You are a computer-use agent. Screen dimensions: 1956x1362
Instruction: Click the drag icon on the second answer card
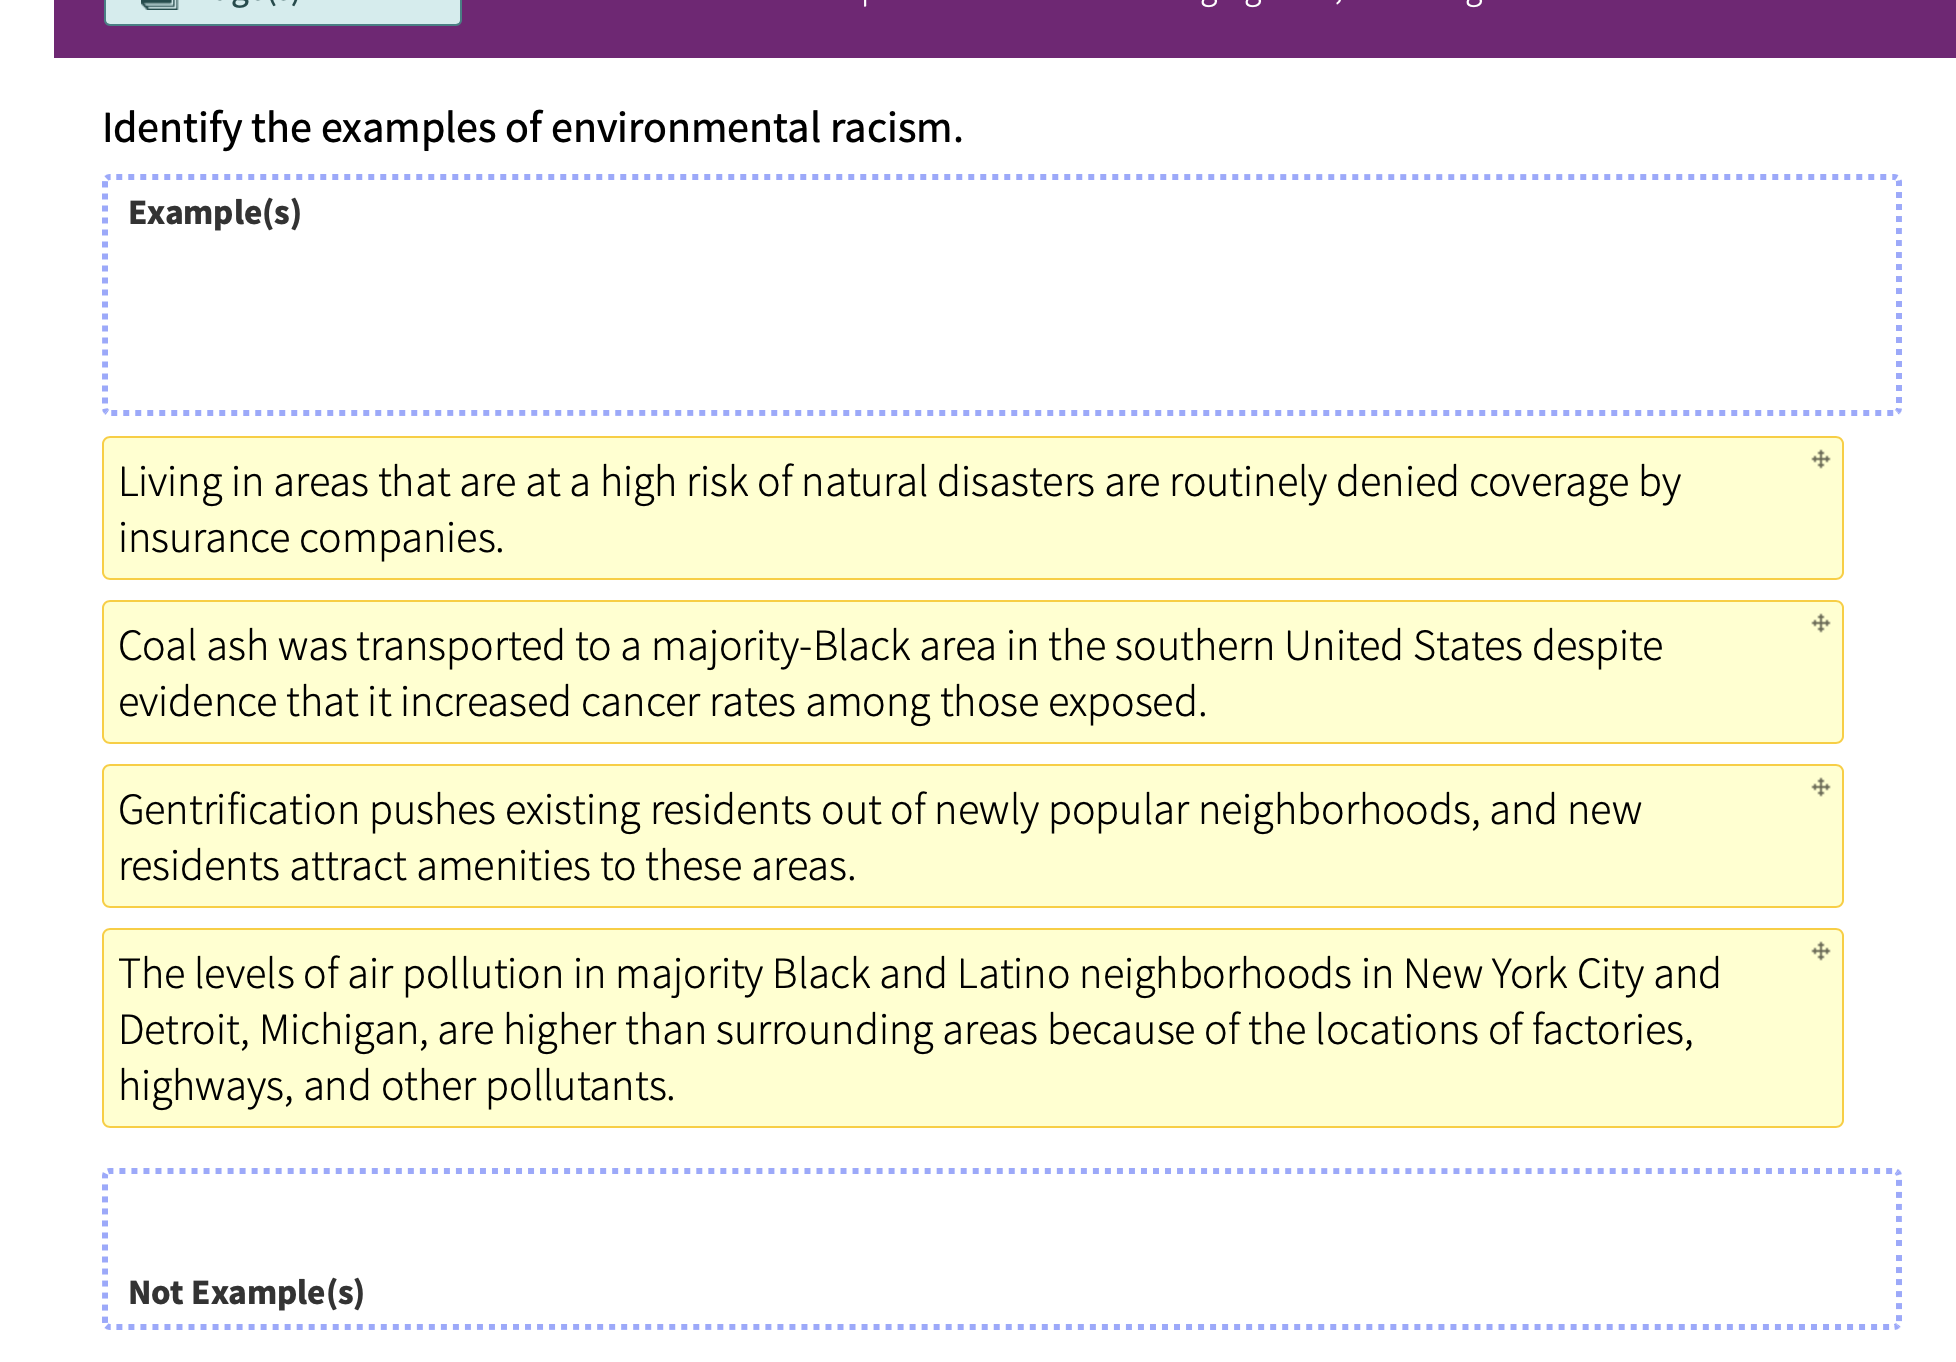point(1820,624)
